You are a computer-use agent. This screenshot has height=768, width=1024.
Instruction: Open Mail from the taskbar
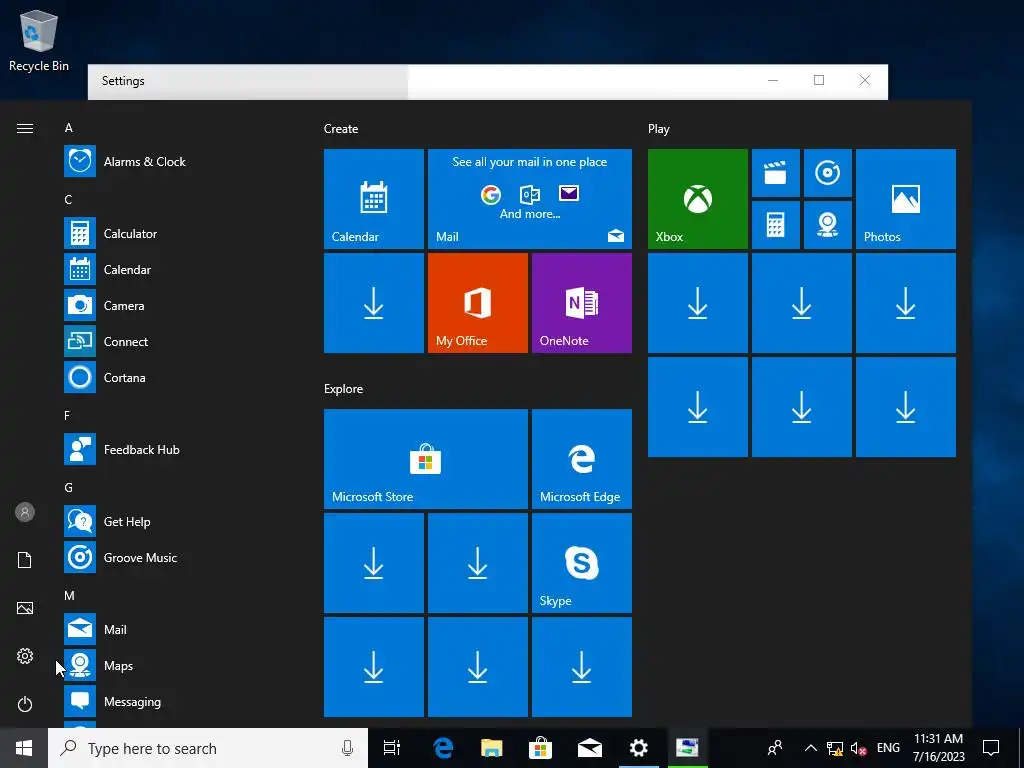[x=590, y=748]
